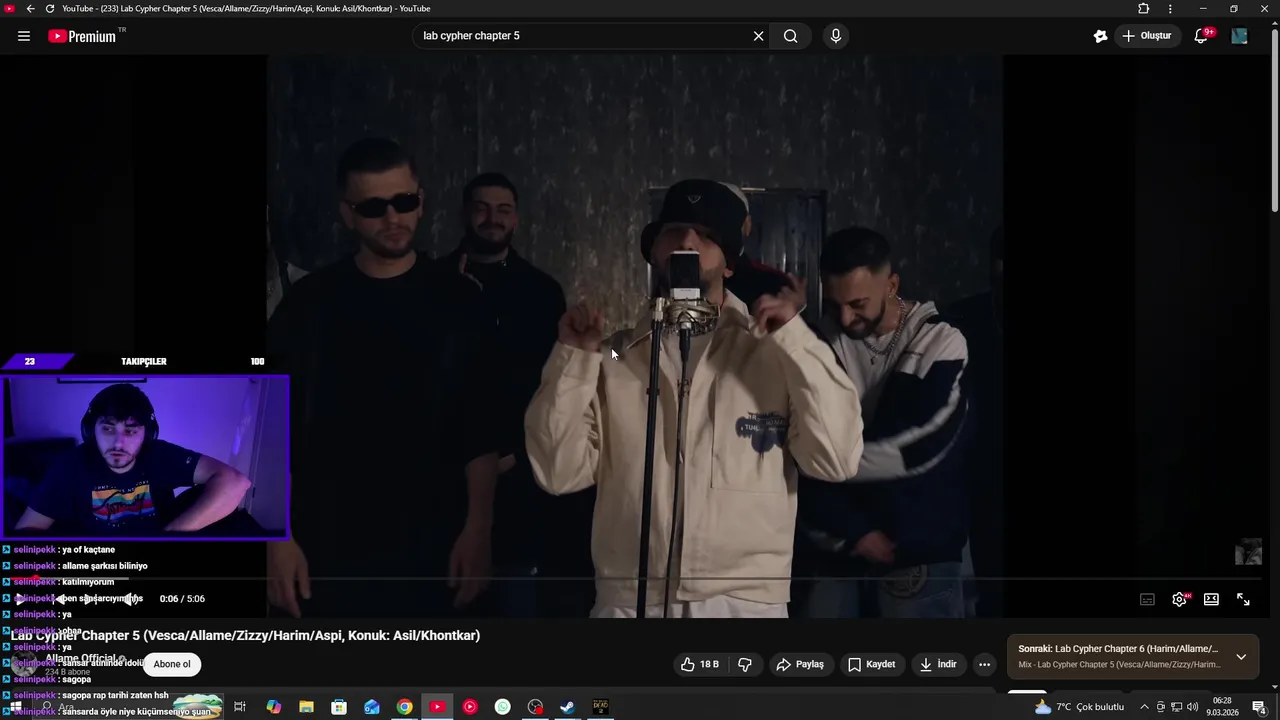Click the magnifier search button
The width and height of the screenshot is (1280, 720).
790,36
